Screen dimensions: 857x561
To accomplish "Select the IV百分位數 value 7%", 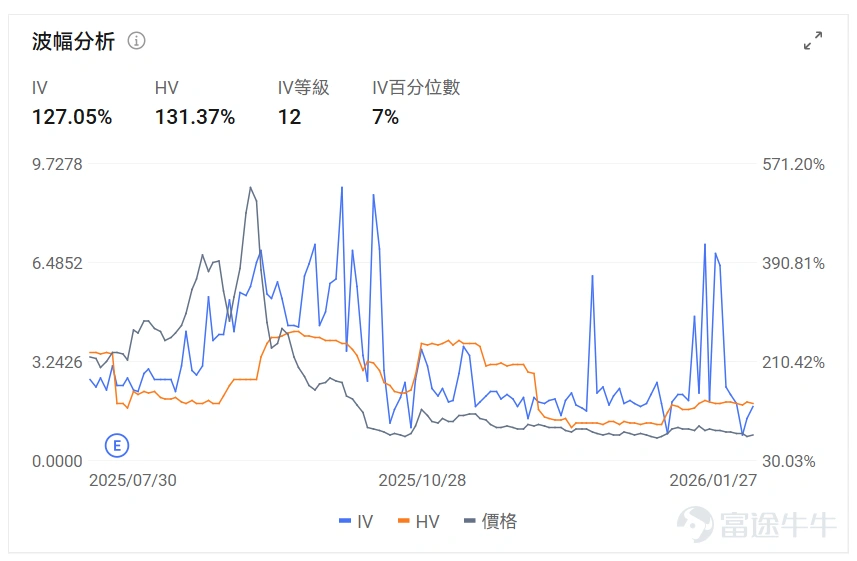I will click(386, 117).
